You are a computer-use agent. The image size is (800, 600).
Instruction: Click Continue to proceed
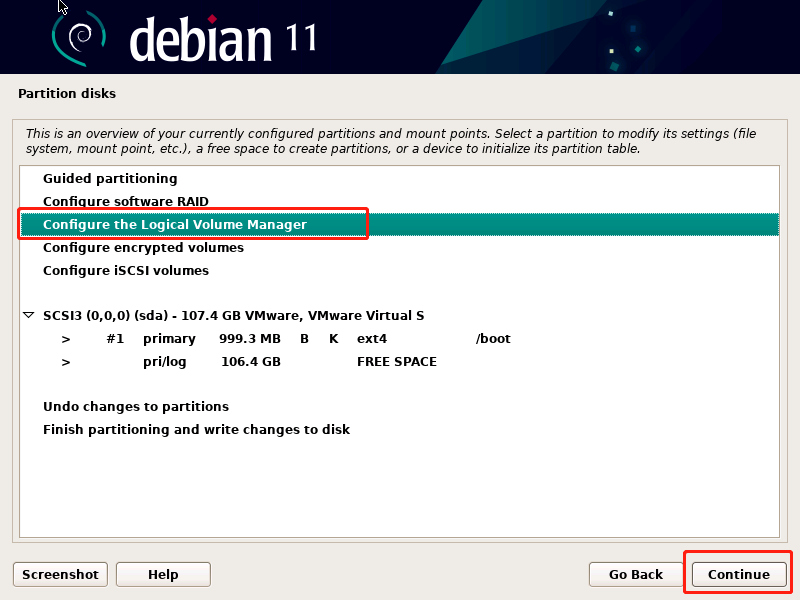(739, 574)
